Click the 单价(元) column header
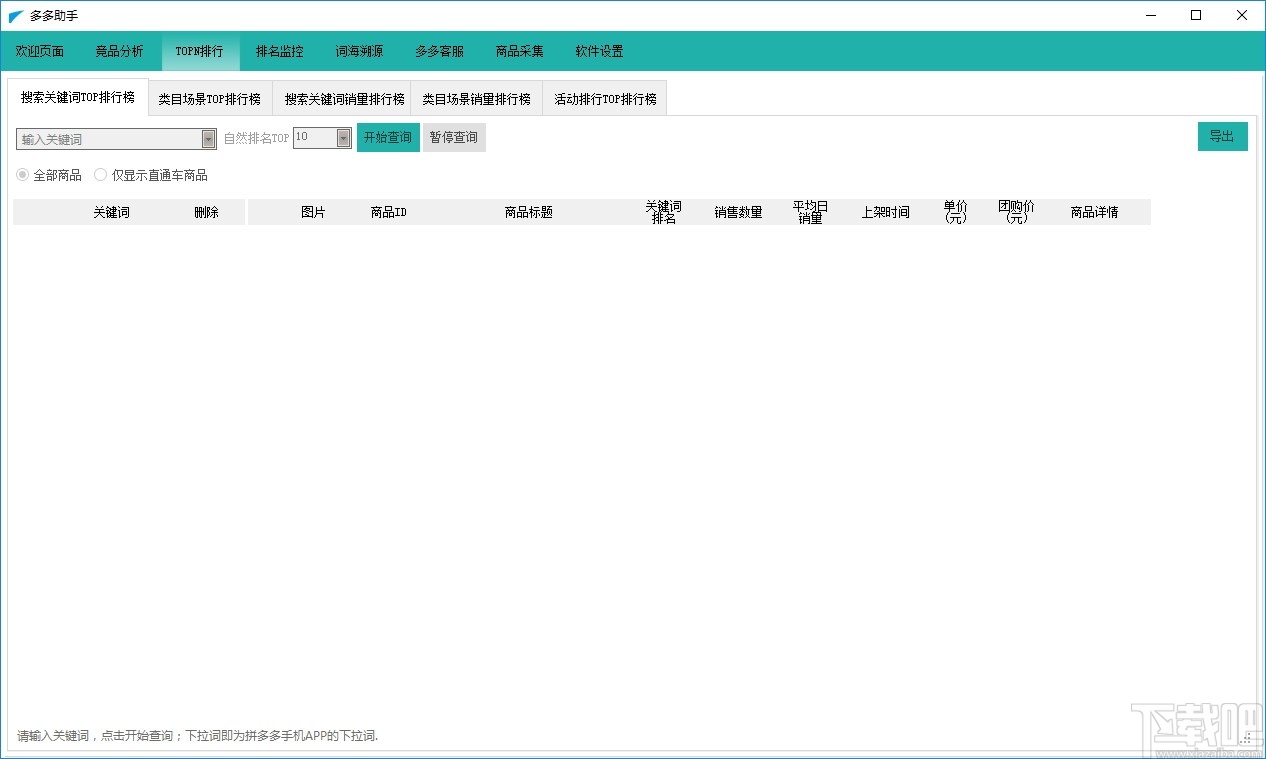Viewport: 1266px width, 759px height. 956,212
